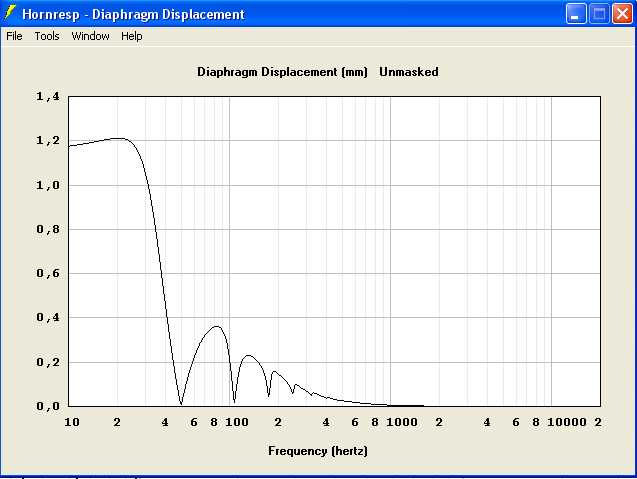Click the '0,6' y-axis value
The width and height of the screenshot is (637, 479).
coord(48,273)
